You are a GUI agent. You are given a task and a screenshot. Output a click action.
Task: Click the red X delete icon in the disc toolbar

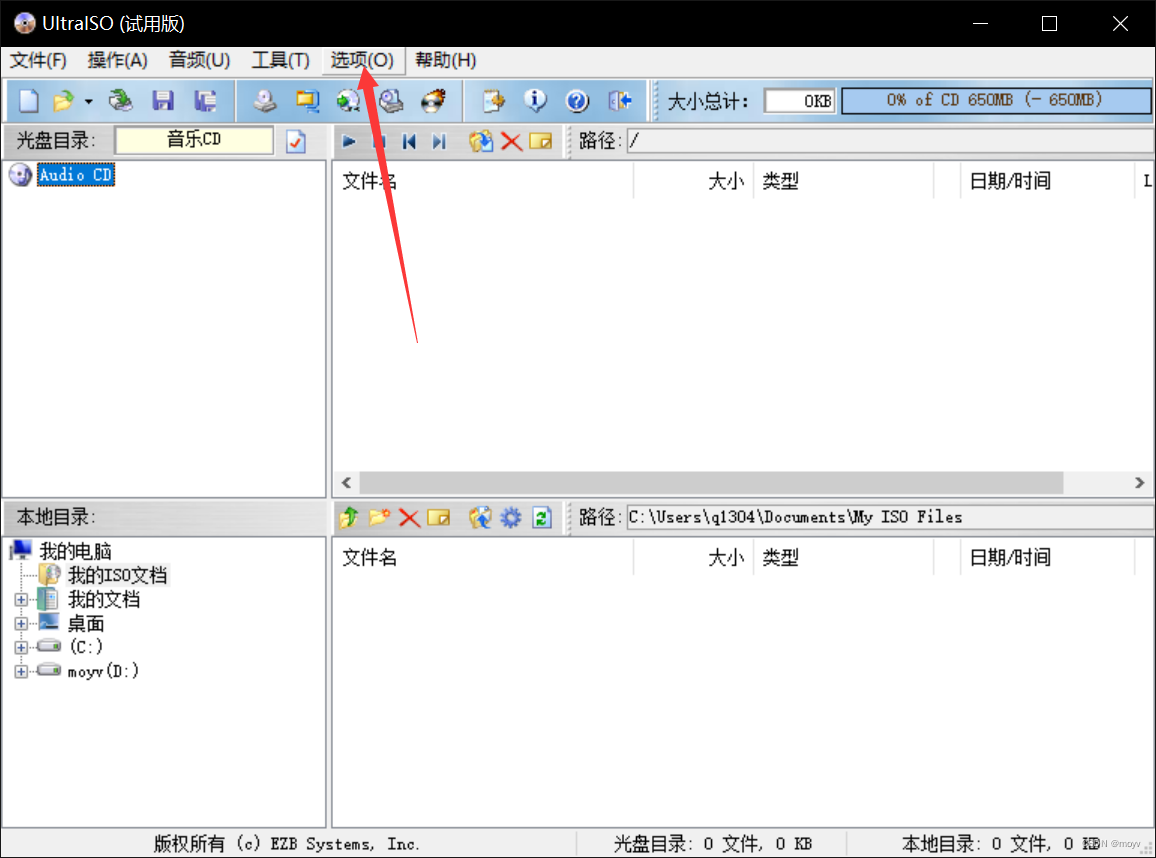tap(511, 141)
